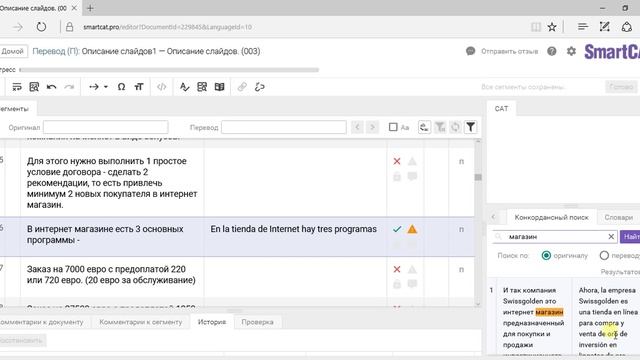Open the filter funnel icon
This screenshot has height=360, width=640.
(471, 127)
